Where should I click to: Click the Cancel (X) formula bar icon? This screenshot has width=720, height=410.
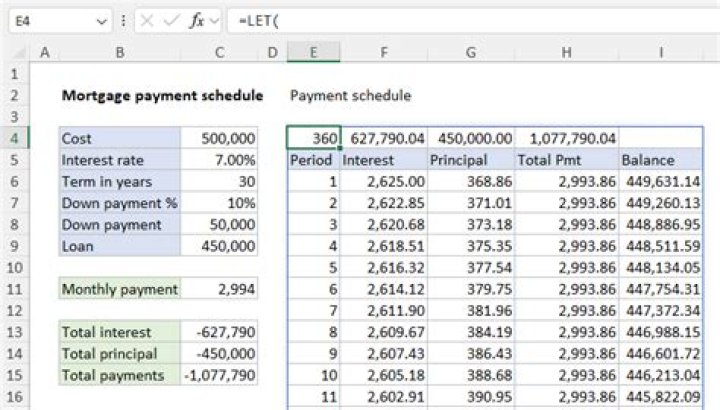[146, 21]
